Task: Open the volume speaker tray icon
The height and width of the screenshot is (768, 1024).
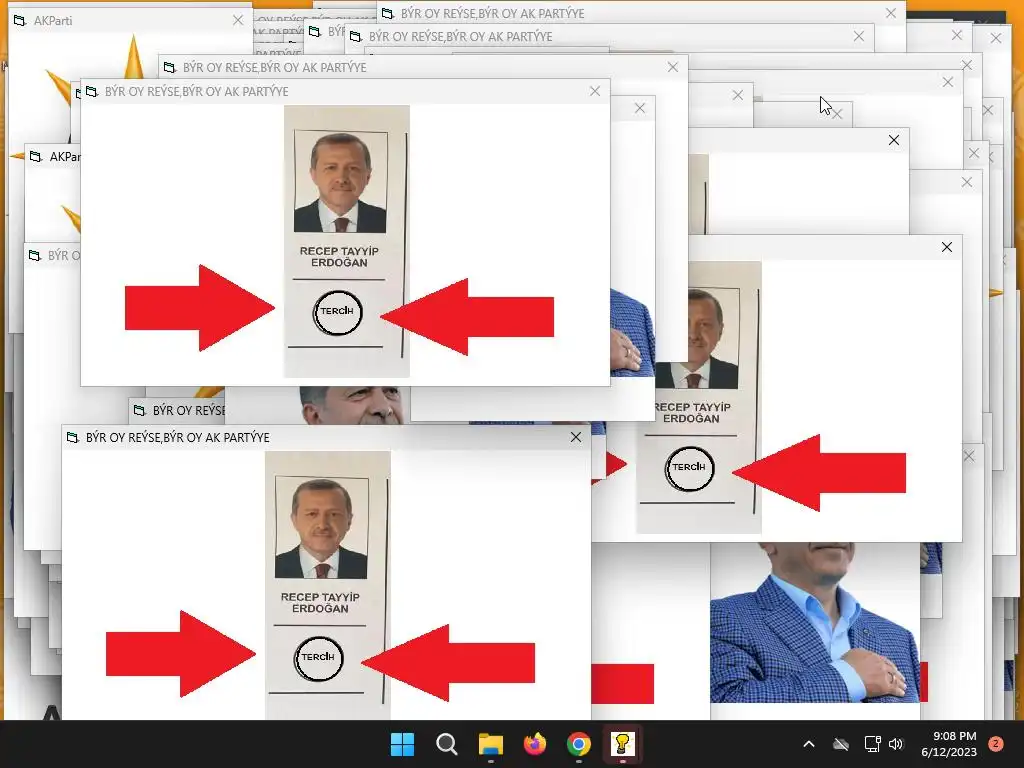Action: (895, 744)
